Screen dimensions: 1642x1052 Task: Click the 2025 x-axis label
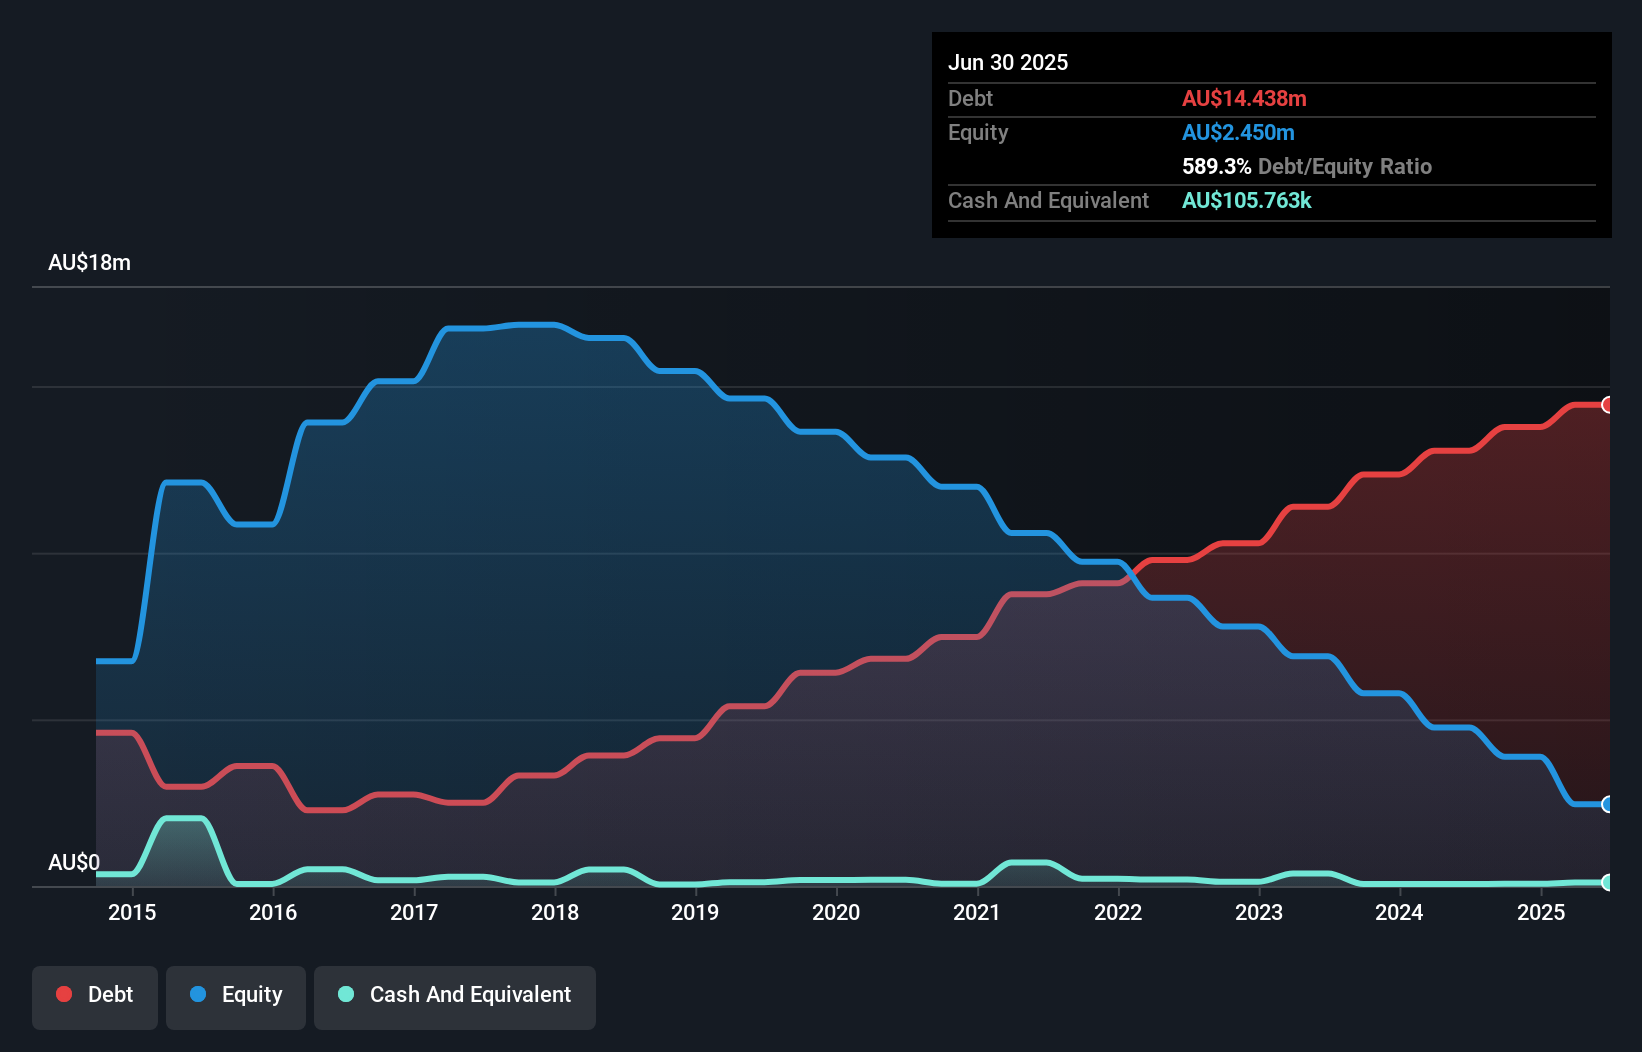click(x=1541, y=912)
